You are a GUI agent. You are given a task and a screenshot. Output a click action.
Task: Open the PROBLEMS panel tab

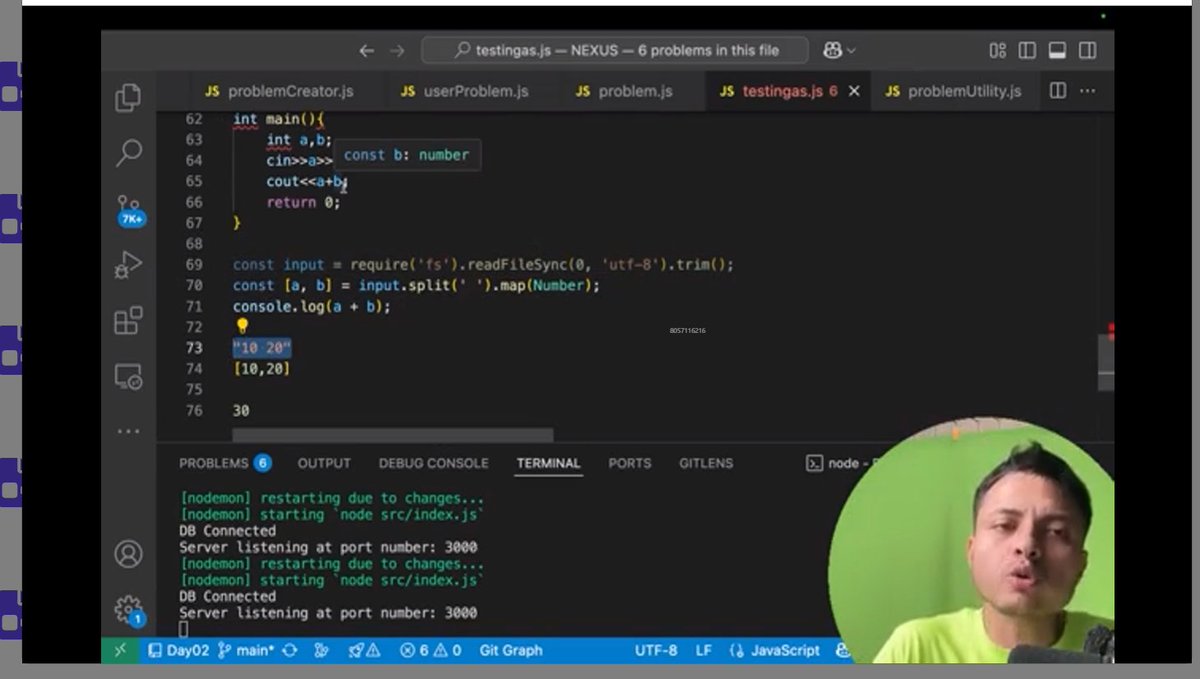pos(225,463)
